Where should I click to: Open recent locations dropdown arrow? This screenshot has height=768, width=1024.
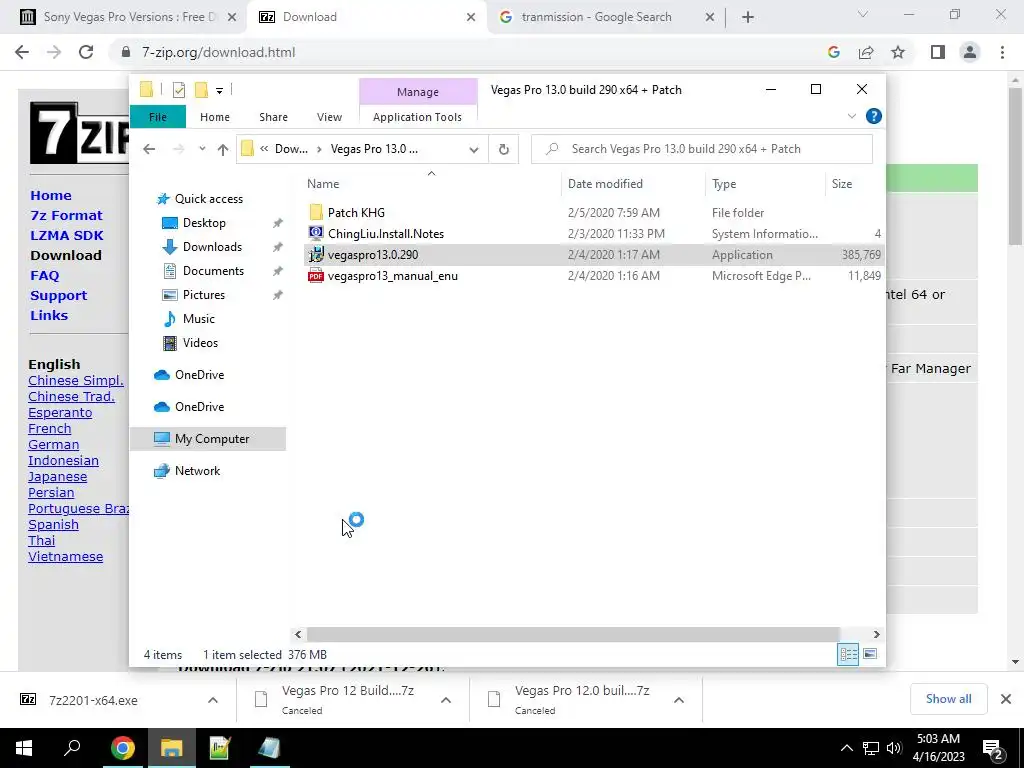(x=202, y=149)
